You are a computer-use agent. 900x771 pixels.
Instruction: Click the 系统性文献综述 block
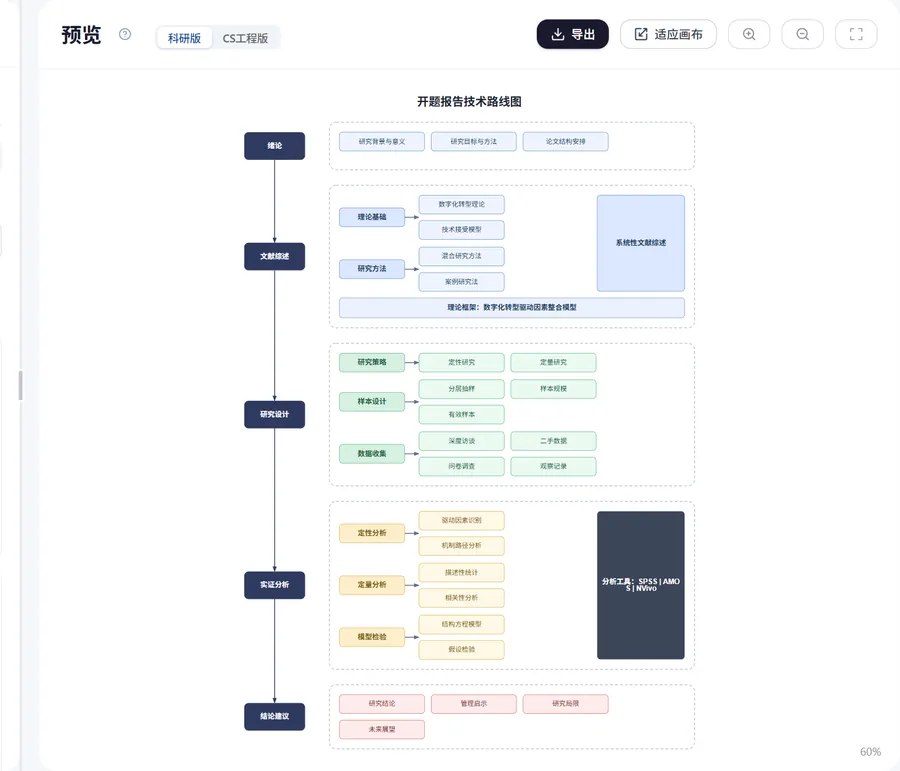click(641, 243)
